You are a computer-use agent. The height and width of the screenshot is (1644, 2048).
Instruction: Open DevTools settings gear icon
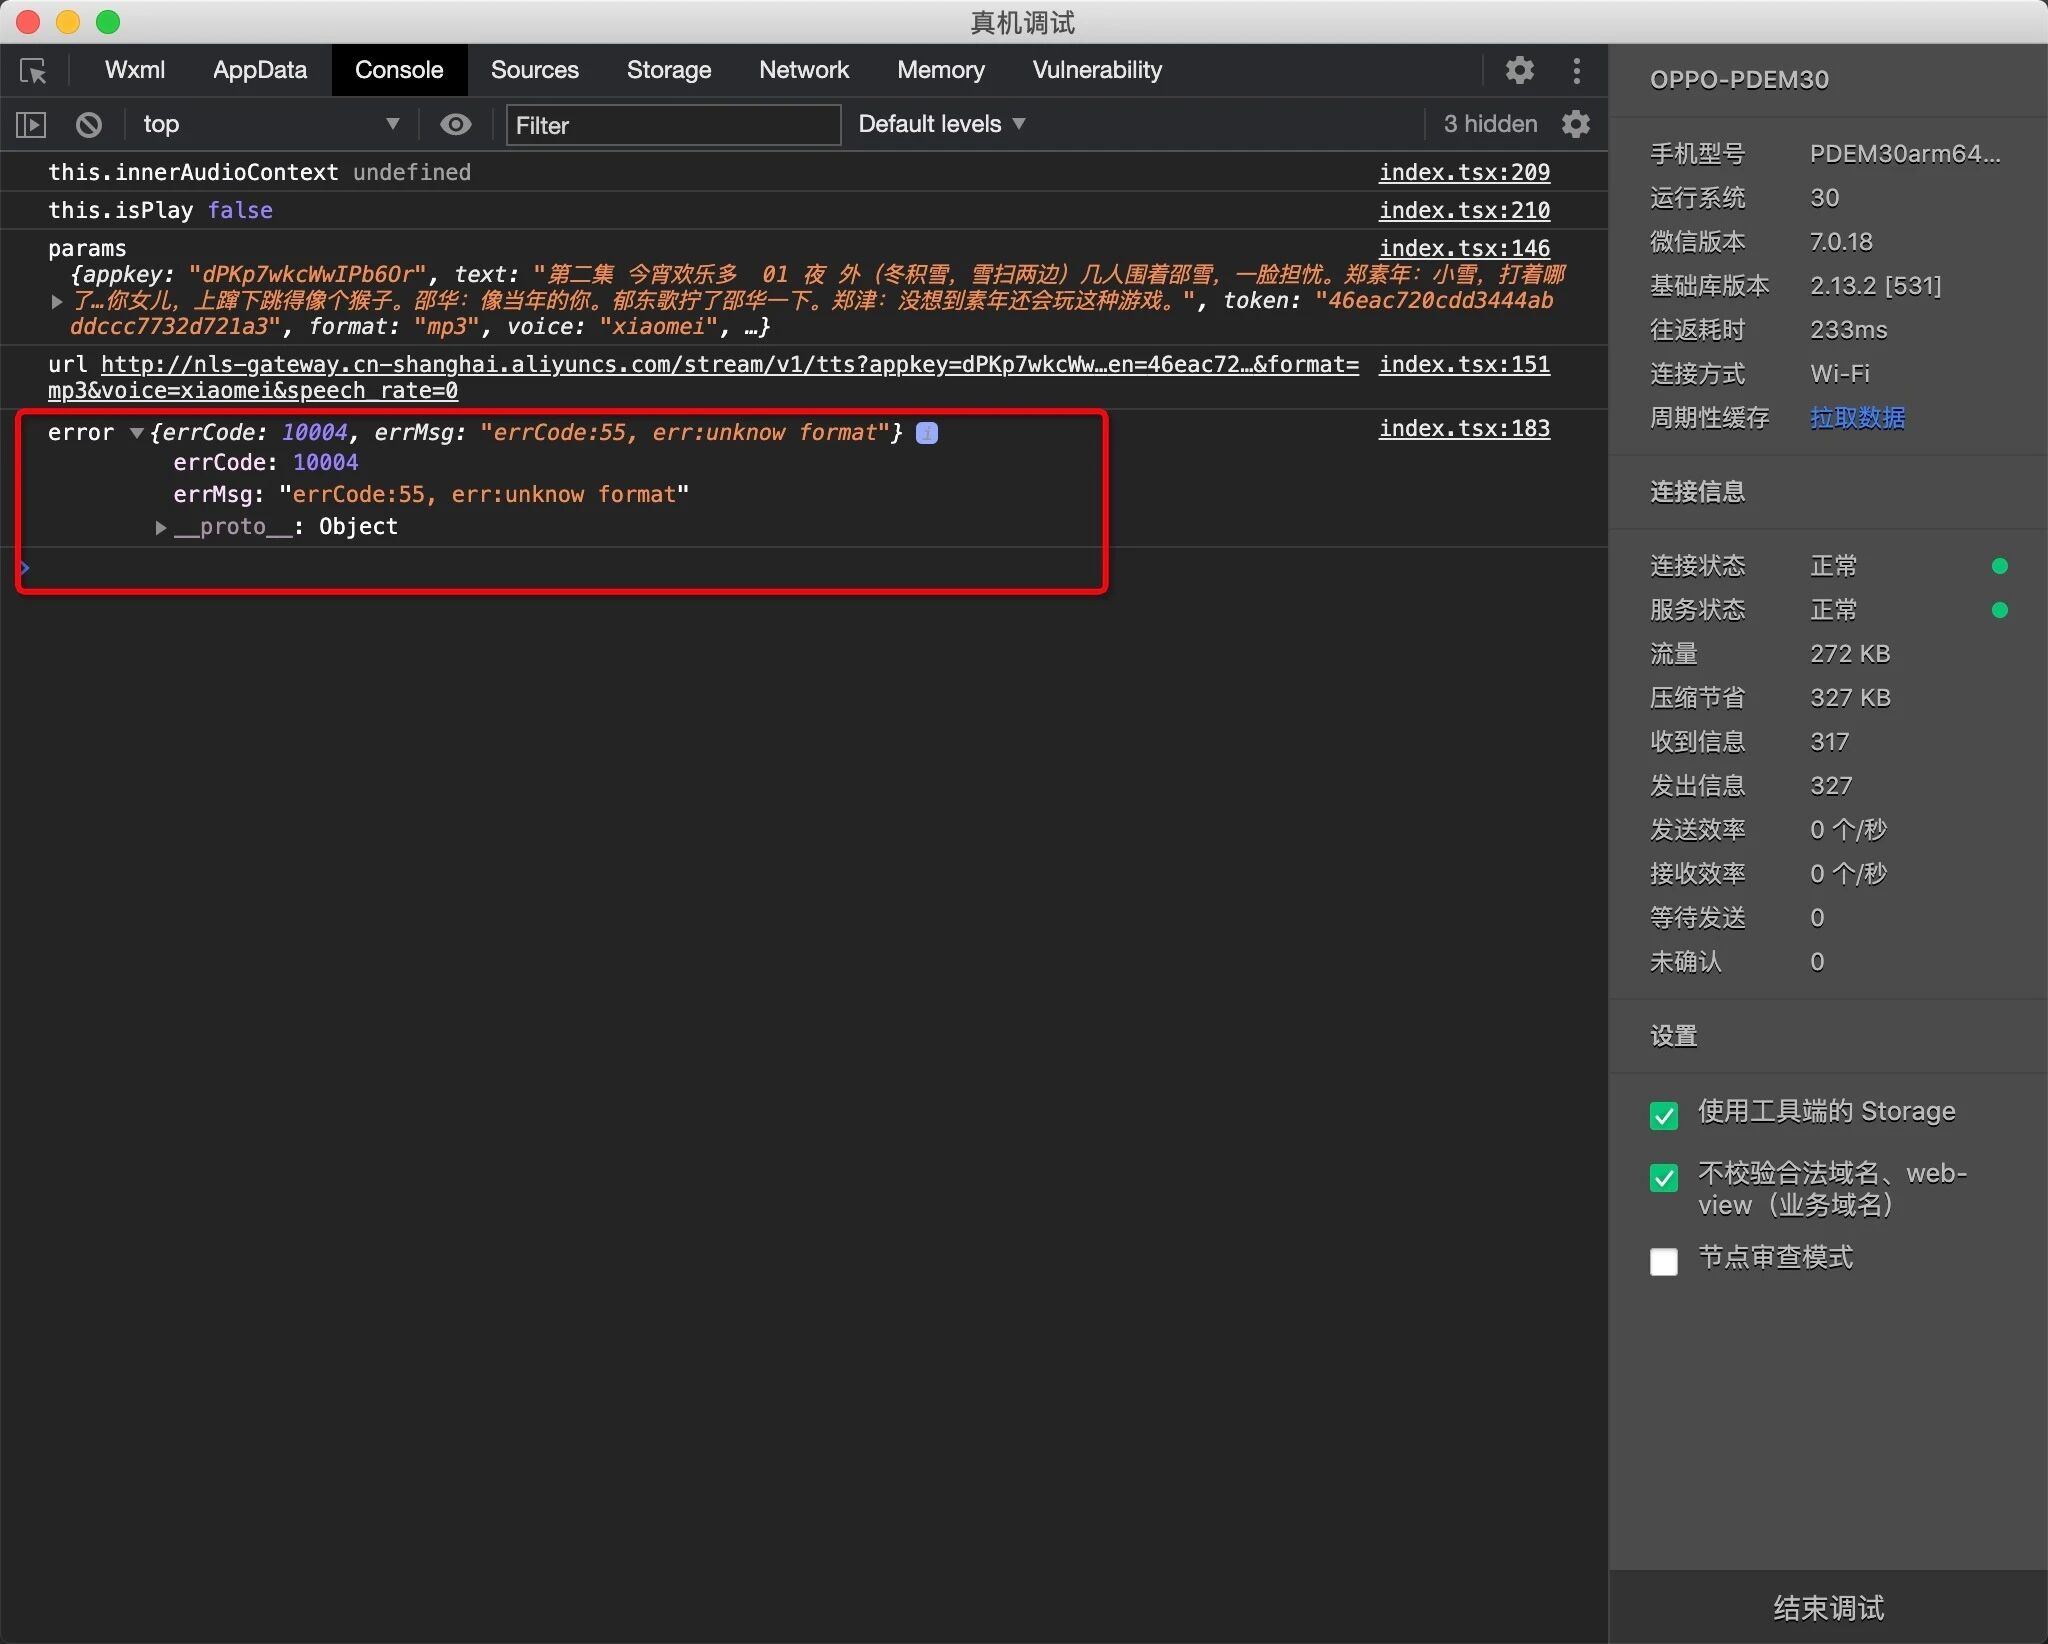tap(1519, 70)
